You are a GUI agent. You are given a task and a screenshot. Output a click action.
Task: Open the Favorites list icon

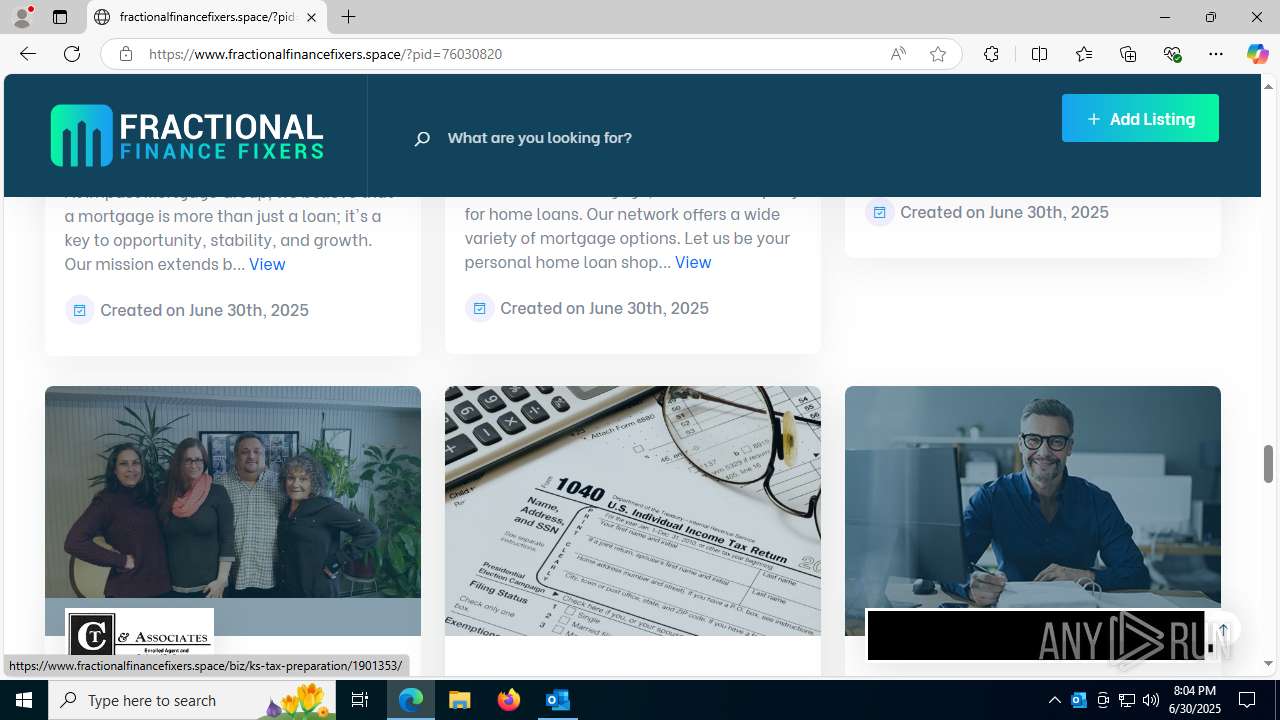coord(1084,54)
